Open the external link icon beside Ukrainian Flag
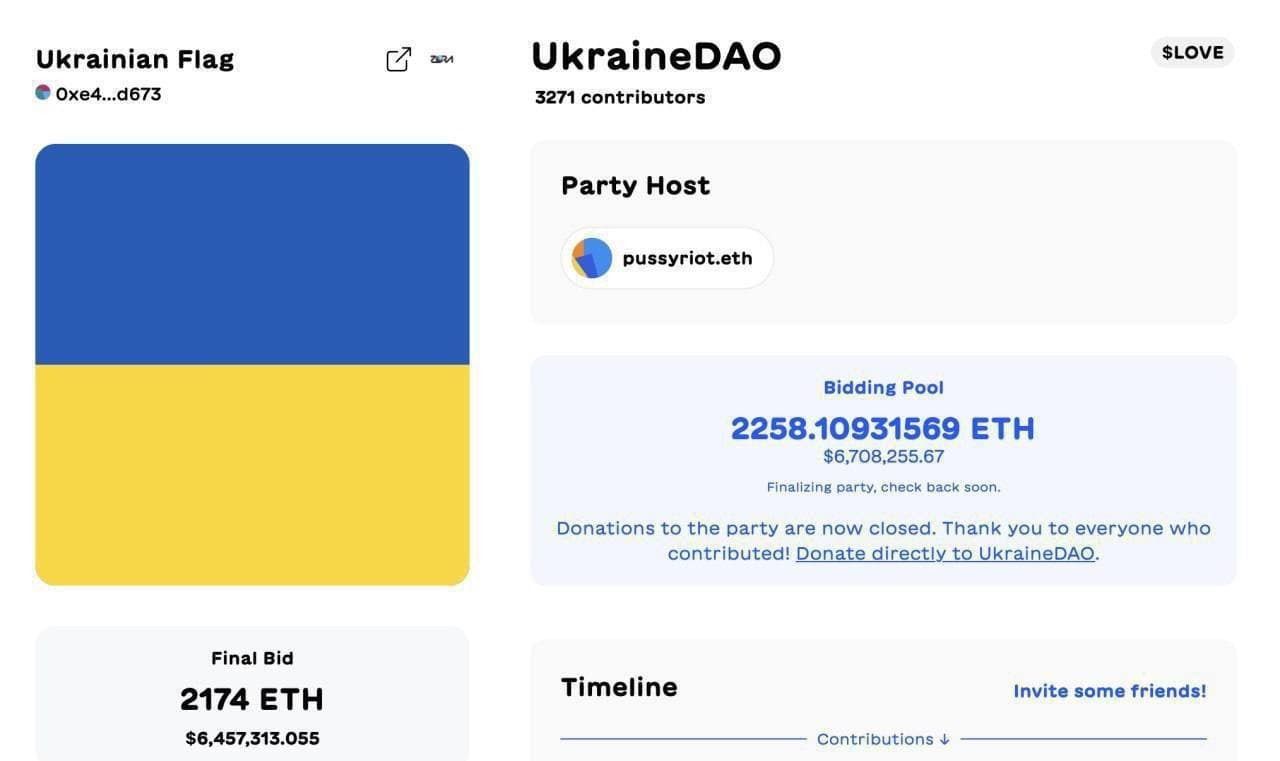The image size is (1280, 761). [x=398, y=60]
